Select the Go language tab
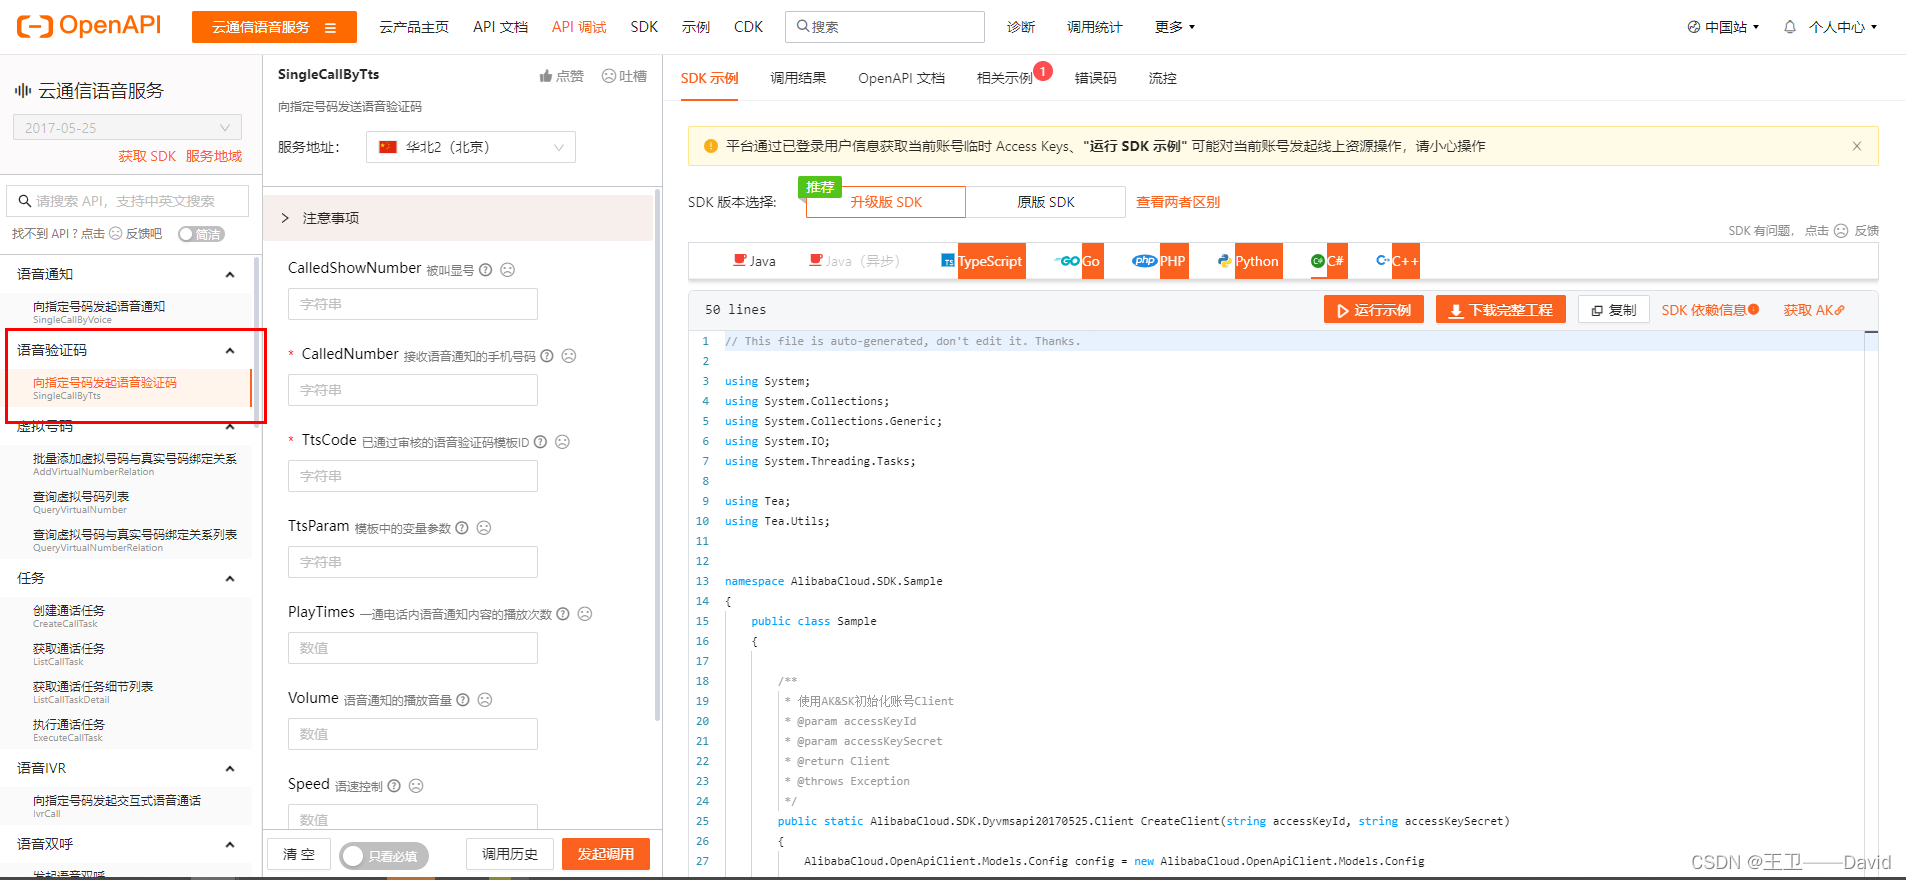The width and height of the screenshot is (1906, 880). click(1079, 261)
